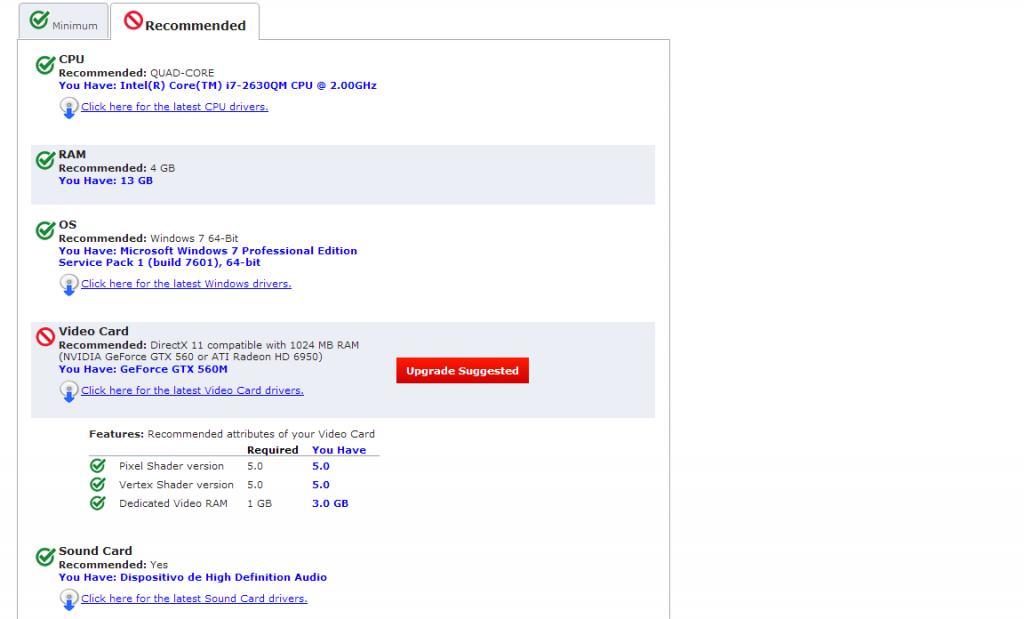The width and height of the screenshot is (1024, 619).
Task: Click the 'Recommended: Windows 7 64-Bit' text
Action: click(148, 238)
